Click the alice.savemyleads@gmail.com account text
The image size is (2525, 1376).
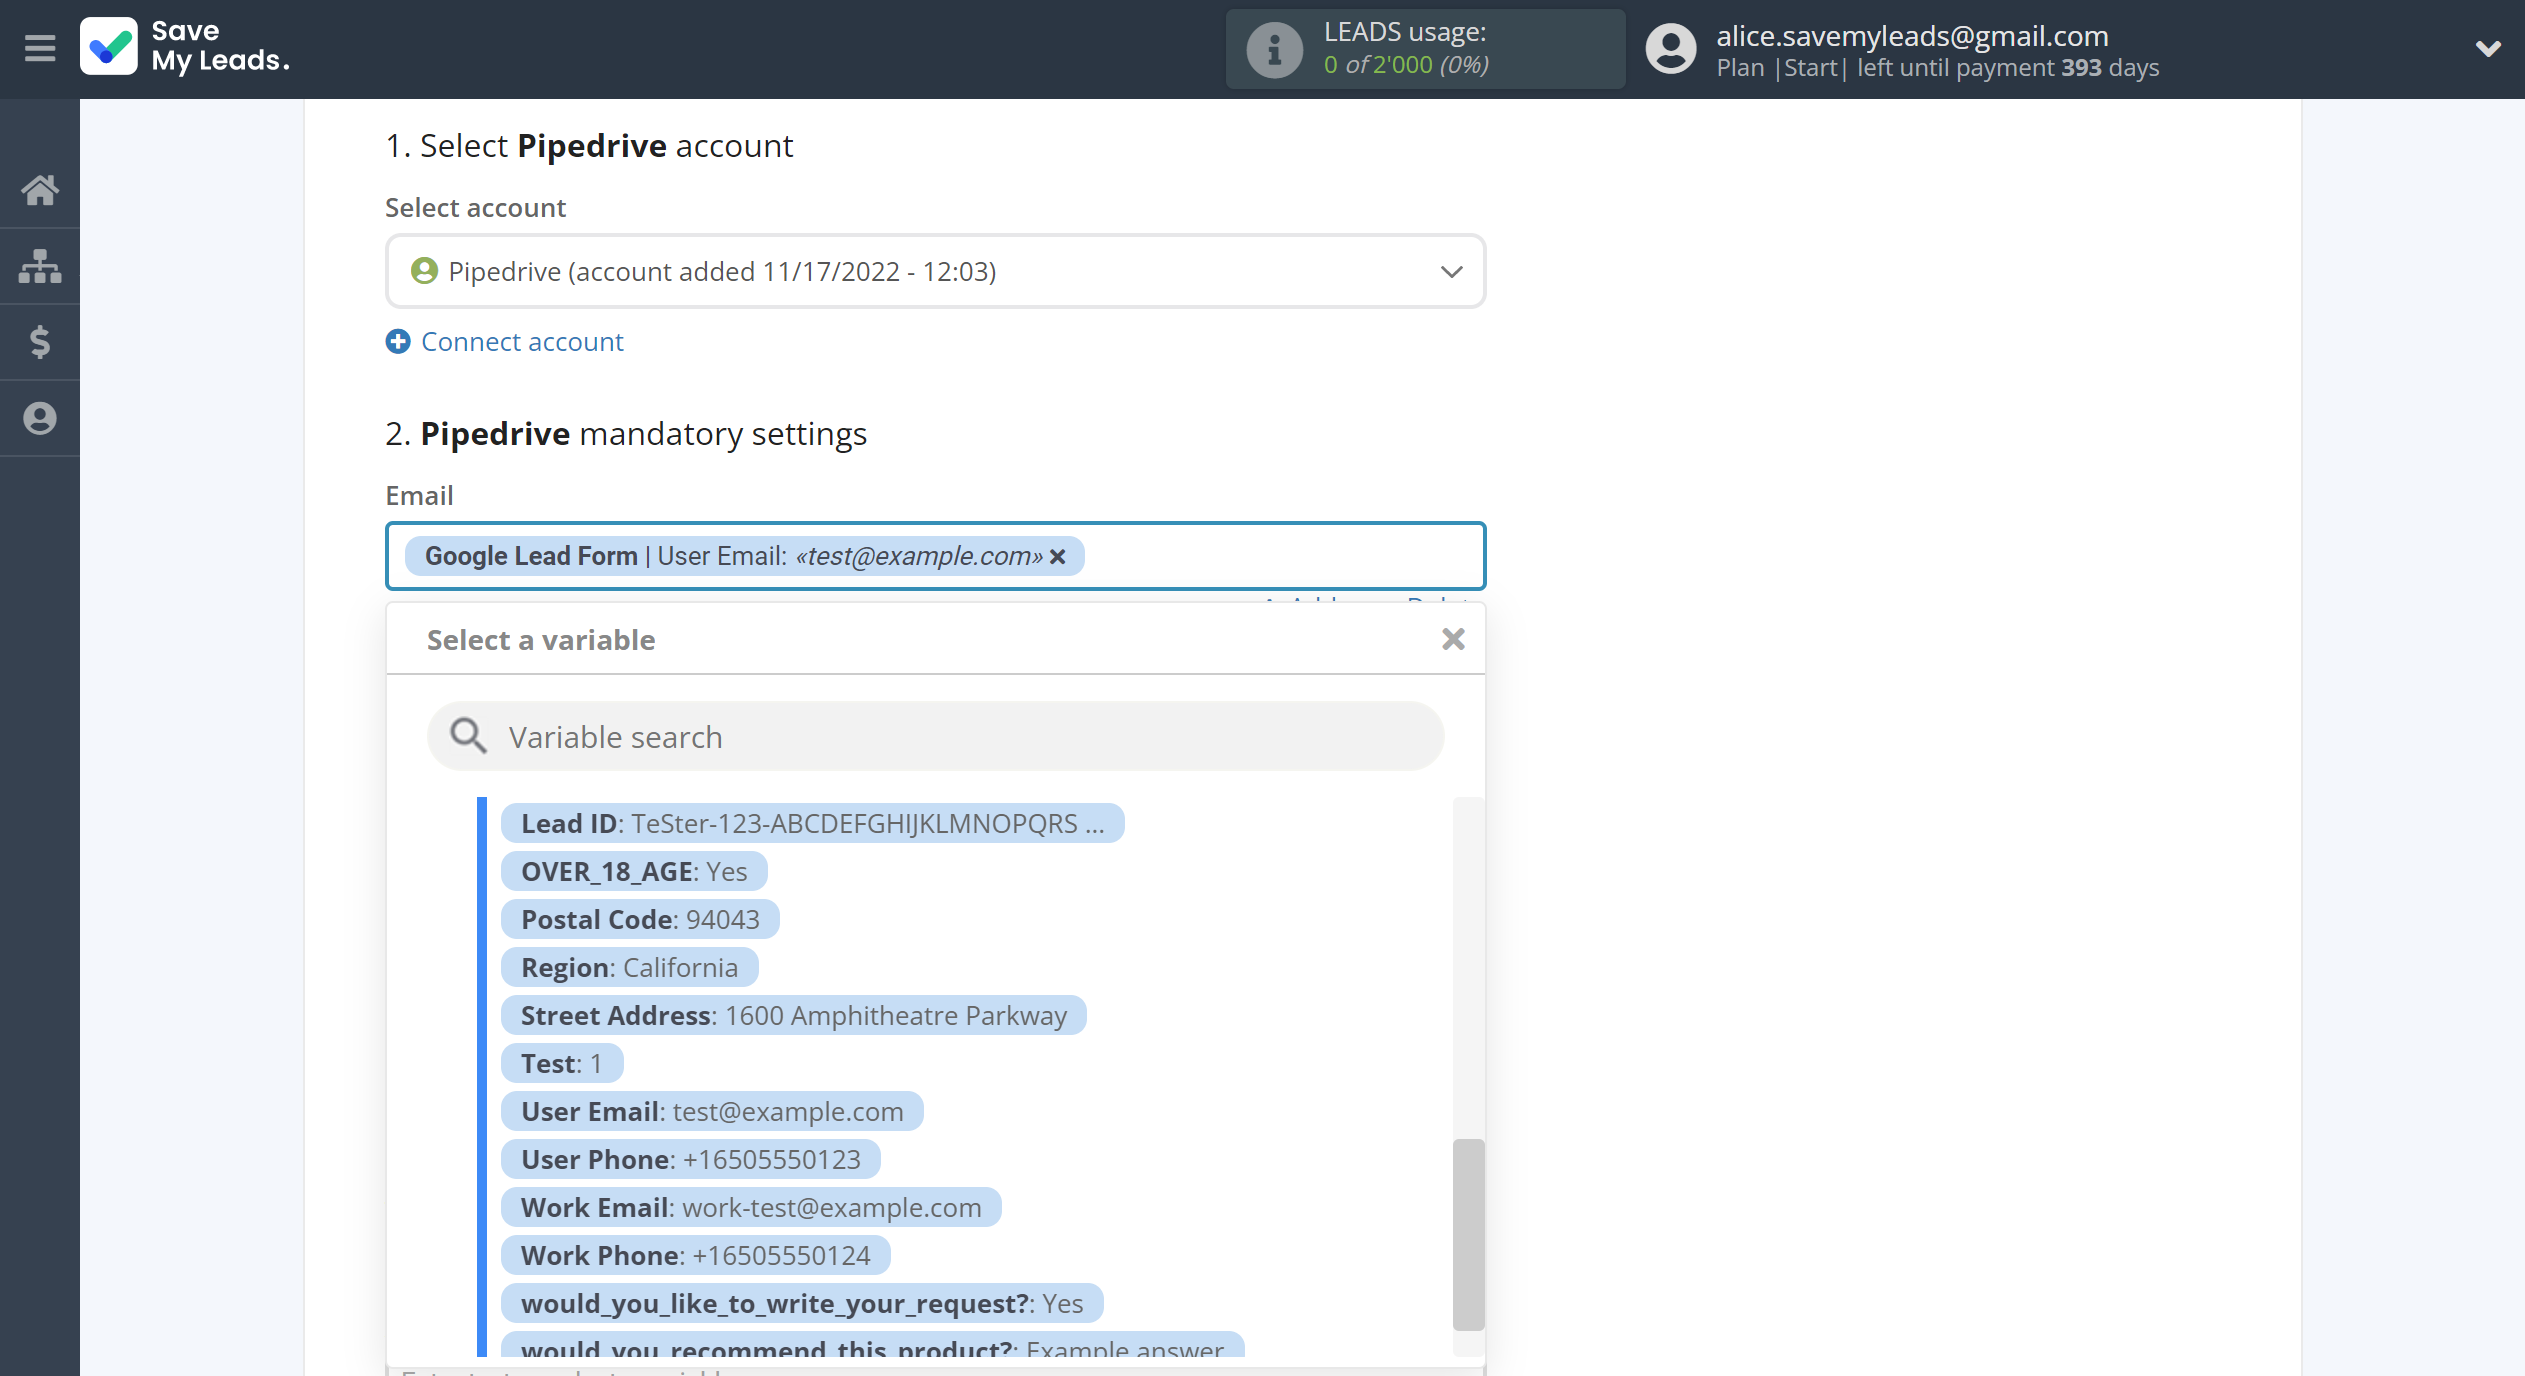1912,35
